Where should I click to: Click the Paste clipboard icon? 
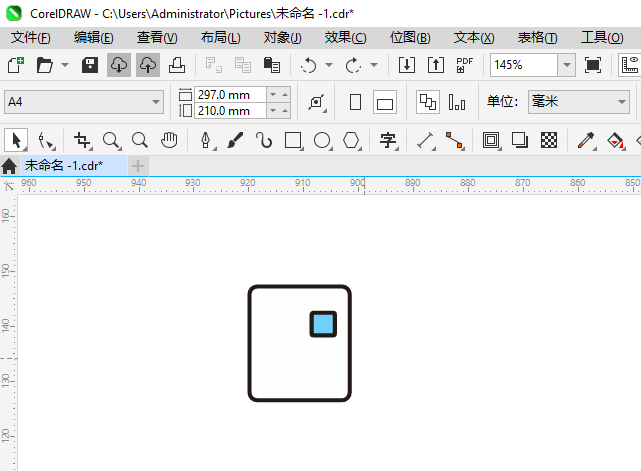pos(271,65)
